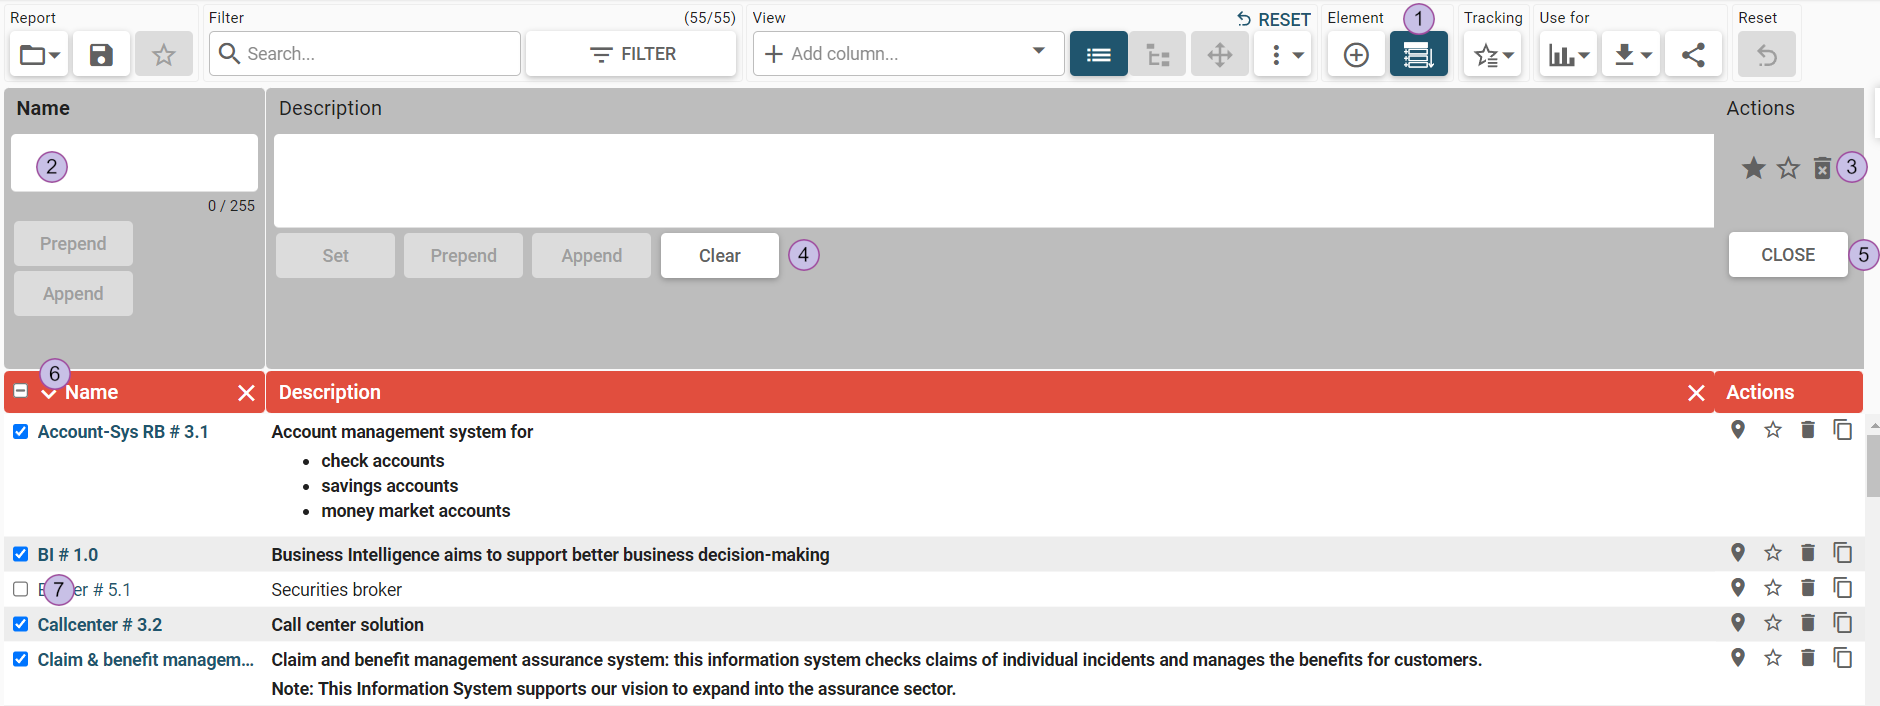Click the Clear description button

click(x=719, y=256)
